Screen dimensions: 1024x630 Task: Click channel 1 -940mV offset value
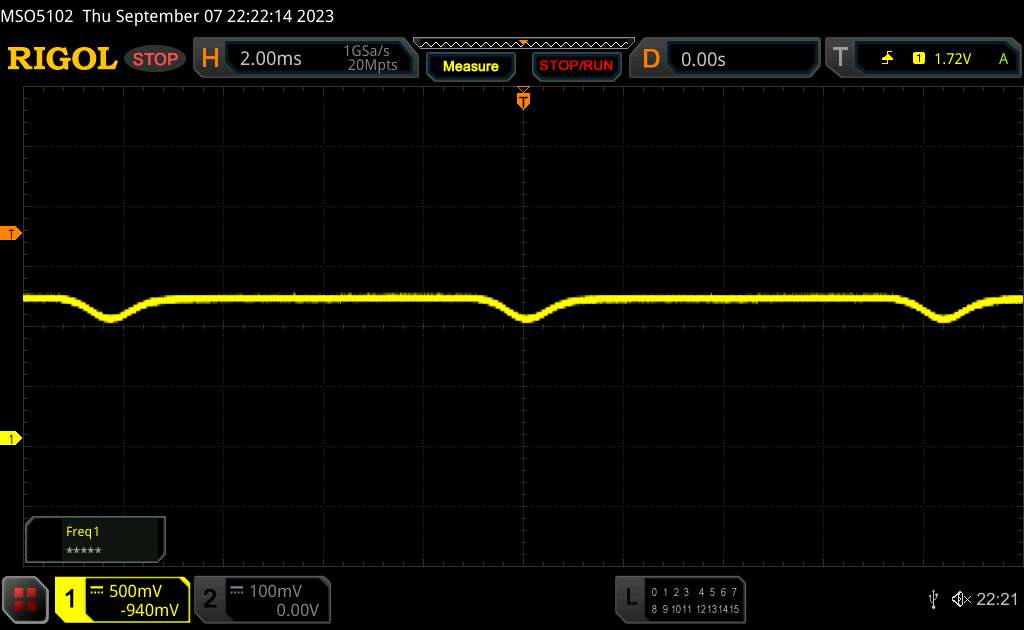point(150,610)
